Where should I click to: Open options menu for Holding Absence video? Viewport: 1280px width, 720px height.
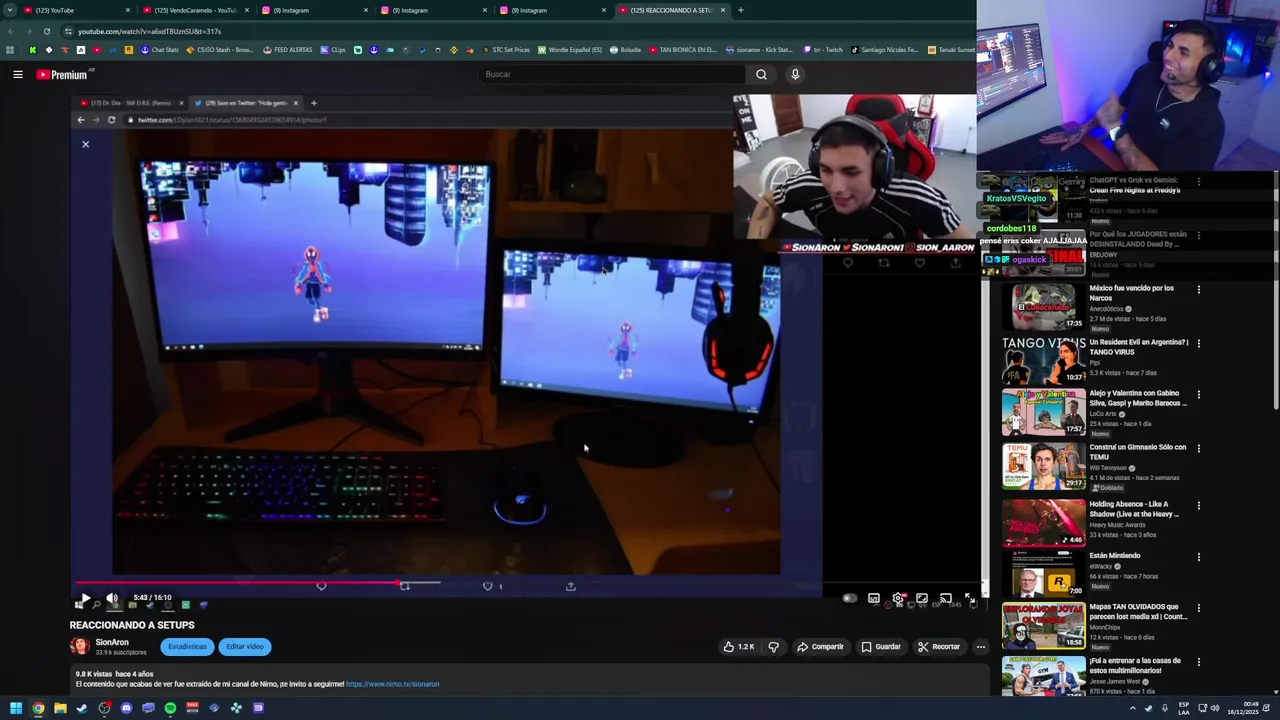[x=1198, y=506]
